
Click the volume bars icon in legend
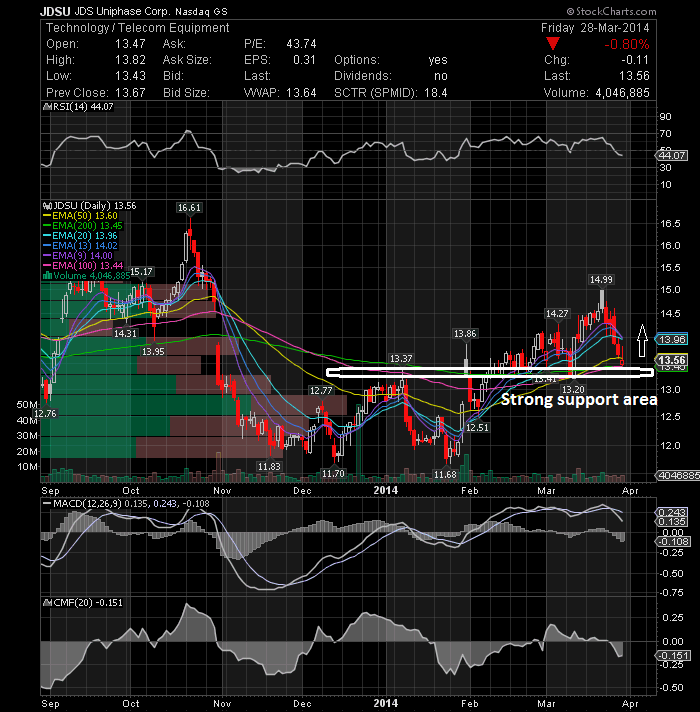tap(47, 276)
